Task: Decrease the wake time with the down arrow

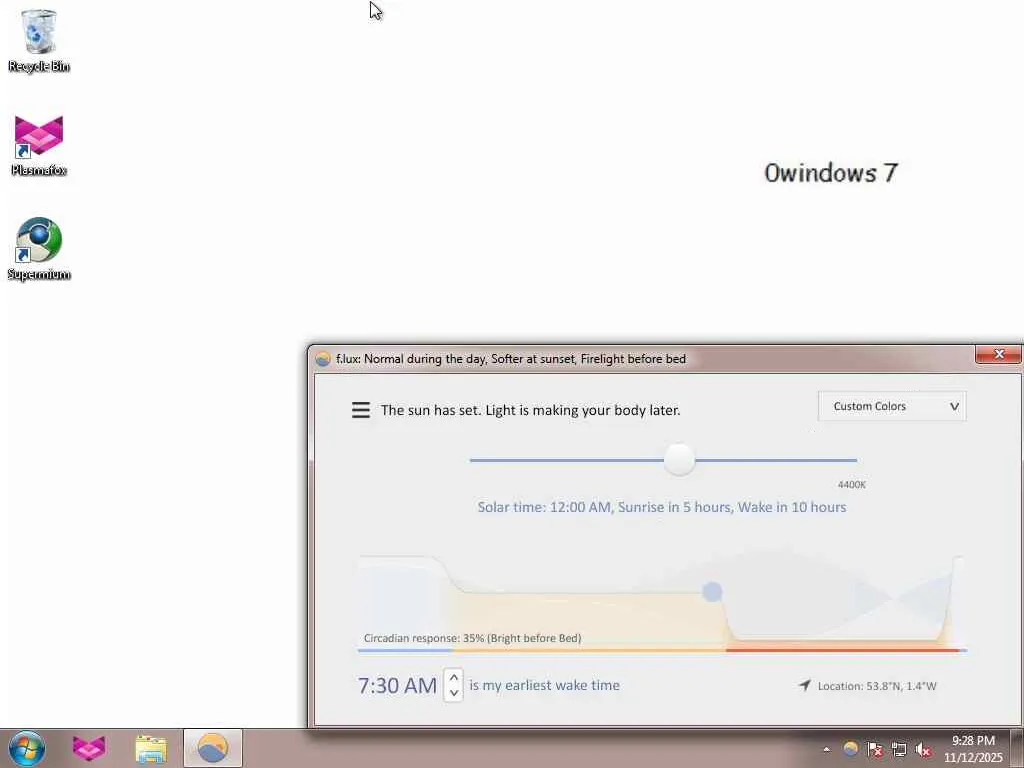Action: tap(454, 693)
